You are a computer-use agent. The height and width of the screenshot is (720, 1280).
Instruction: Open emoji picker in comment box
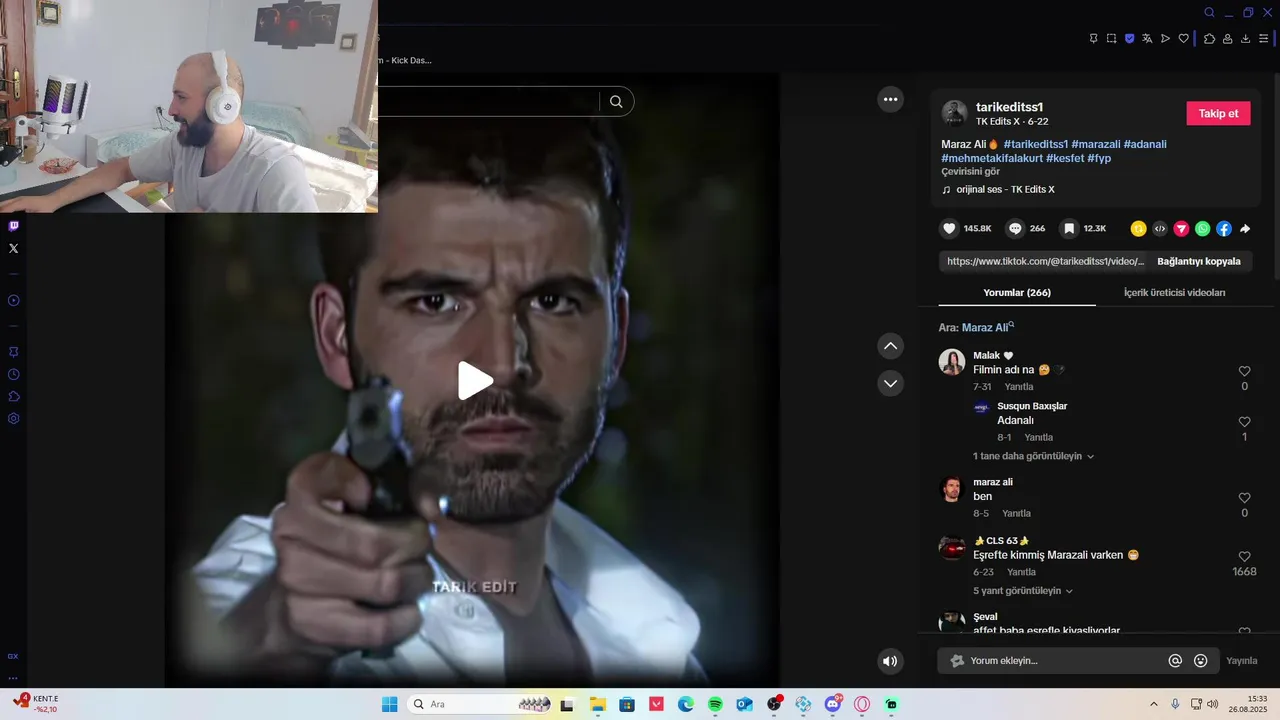(x=1201, y=661)
